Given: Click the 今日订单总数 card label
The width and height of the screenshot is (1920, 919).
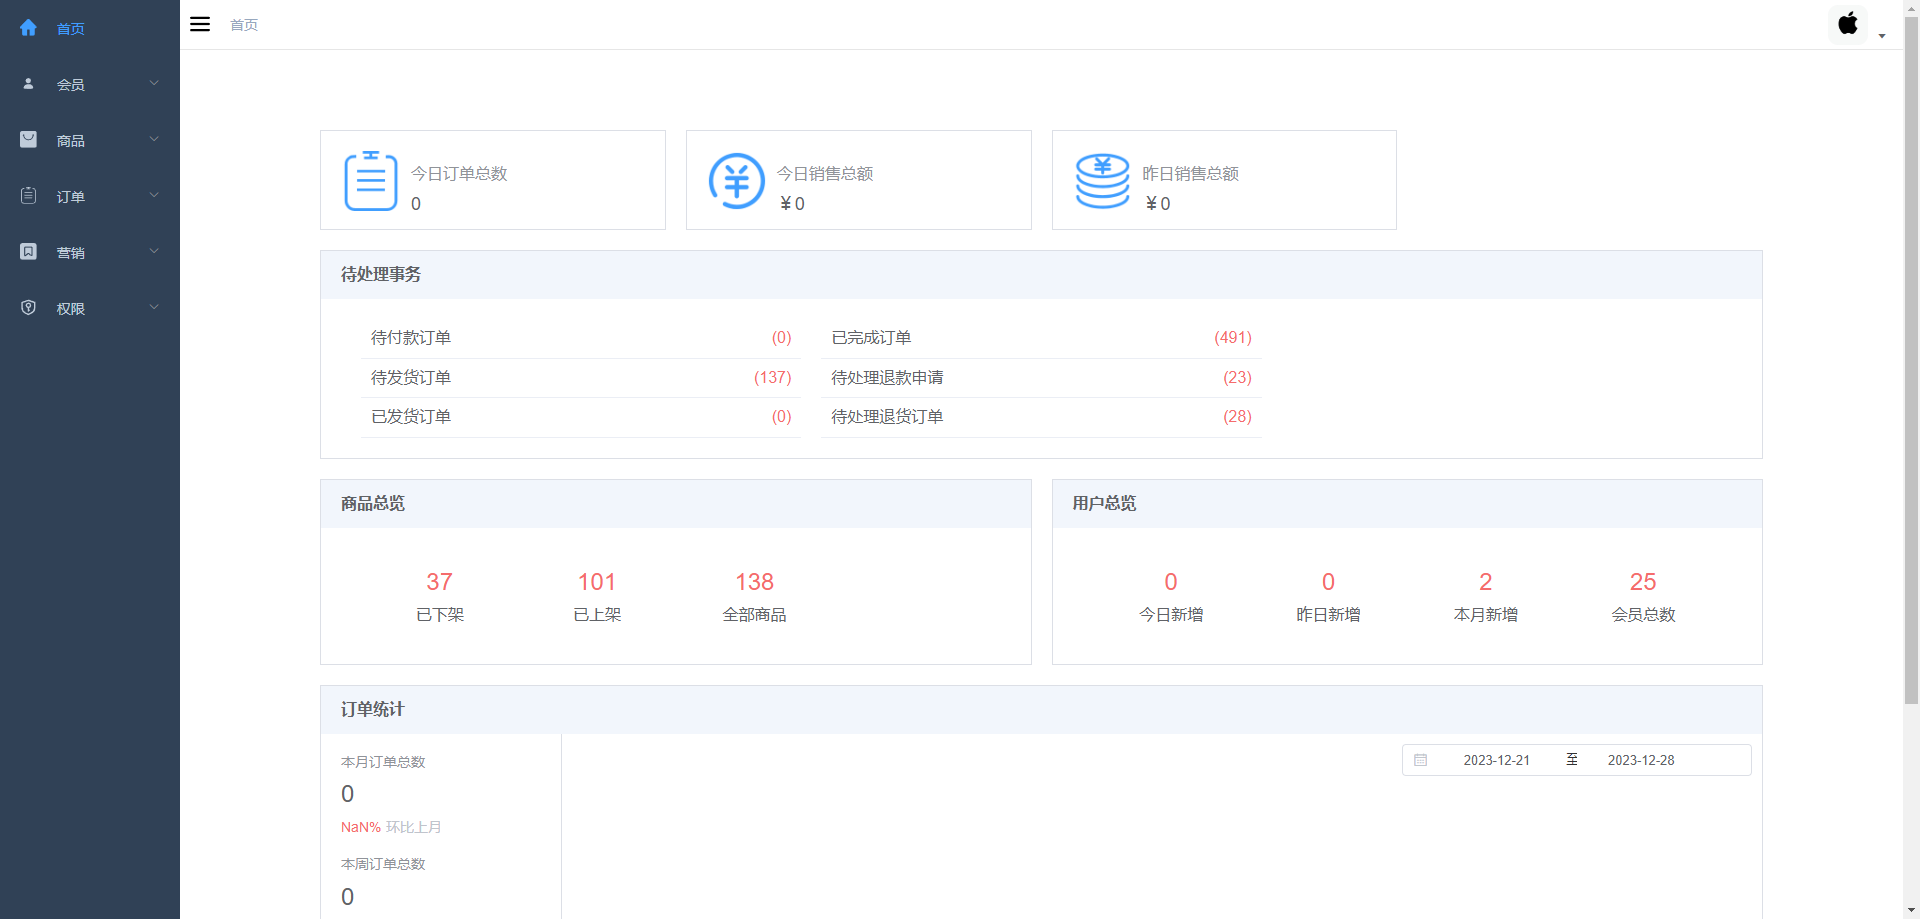Looking at the screenshot, I should pos(459,174).
